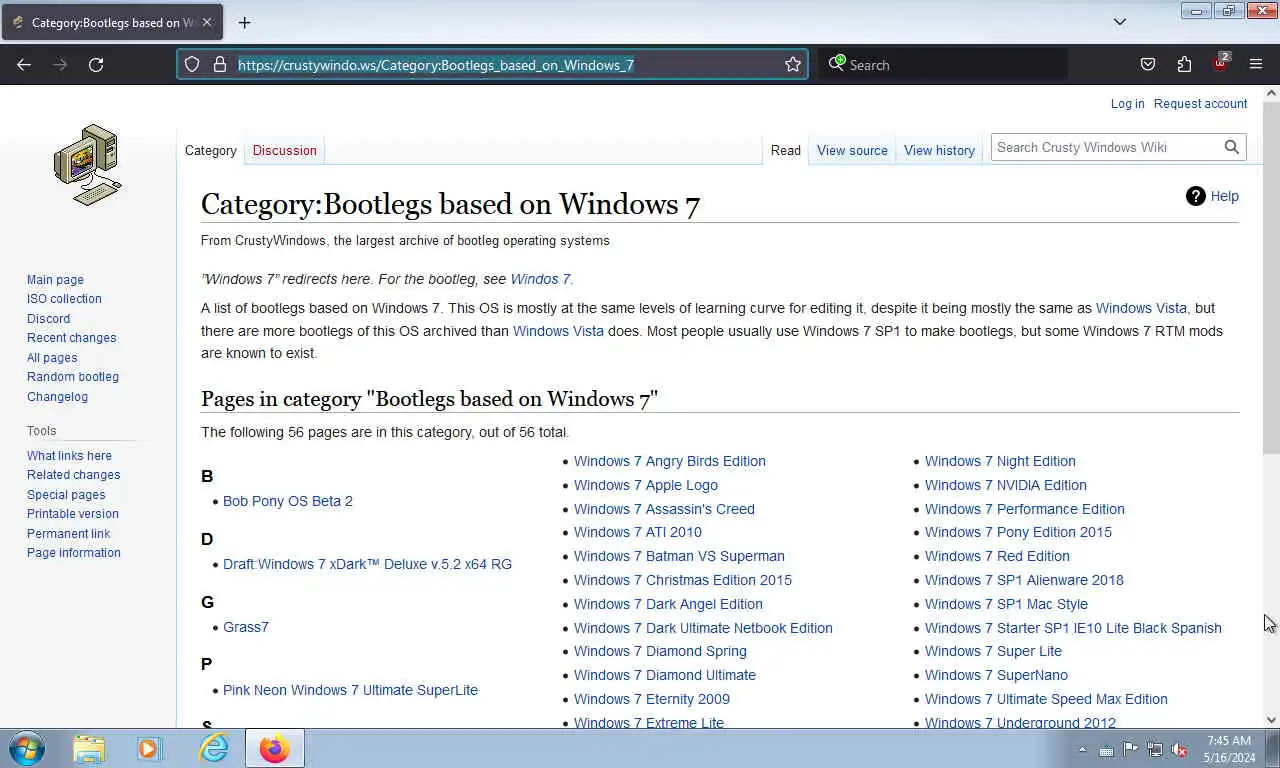Viewport: 1280px width, 768px height.
Task: Open Bob Pony OS Beta 2 page
Action: point(288,501)
